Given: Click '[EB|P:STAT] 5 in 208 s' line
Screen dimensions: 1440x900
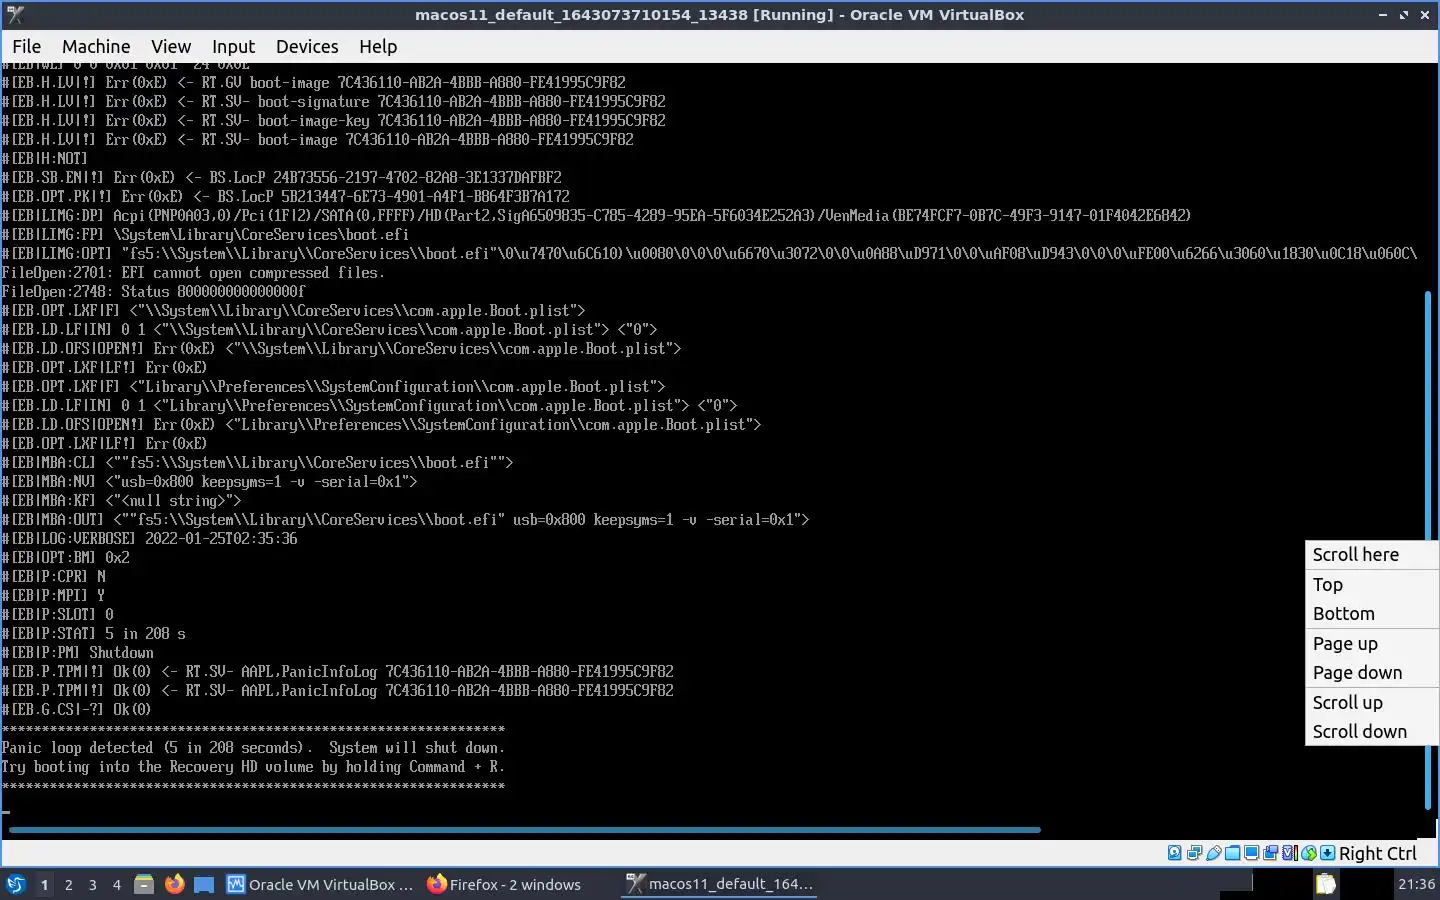Looking at the screenshot, I should tap(94, 634).
